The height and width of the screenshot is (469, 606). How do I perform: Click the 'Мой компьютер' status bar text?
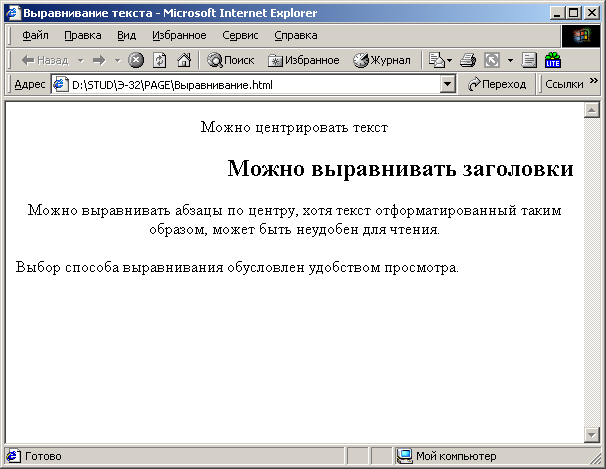(x=456, y=456)
